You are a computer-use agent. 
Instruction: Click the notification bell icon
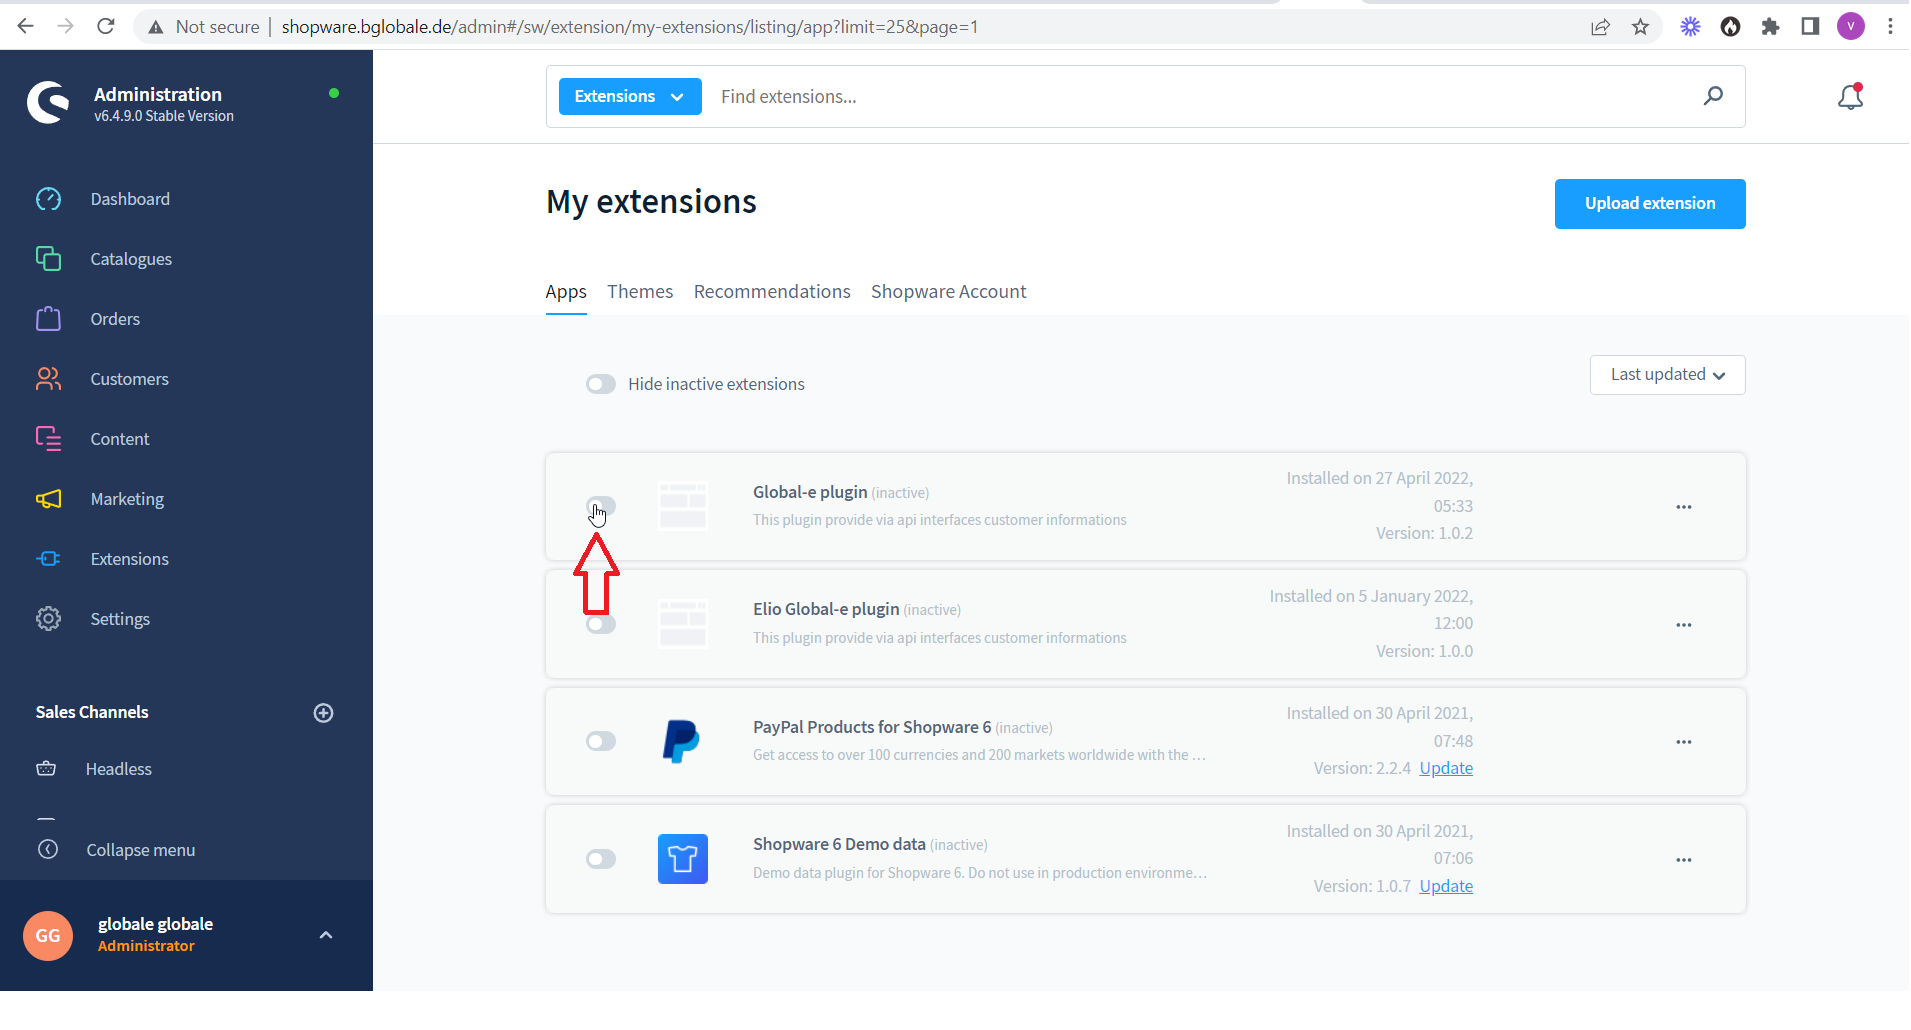(1850, 97)
